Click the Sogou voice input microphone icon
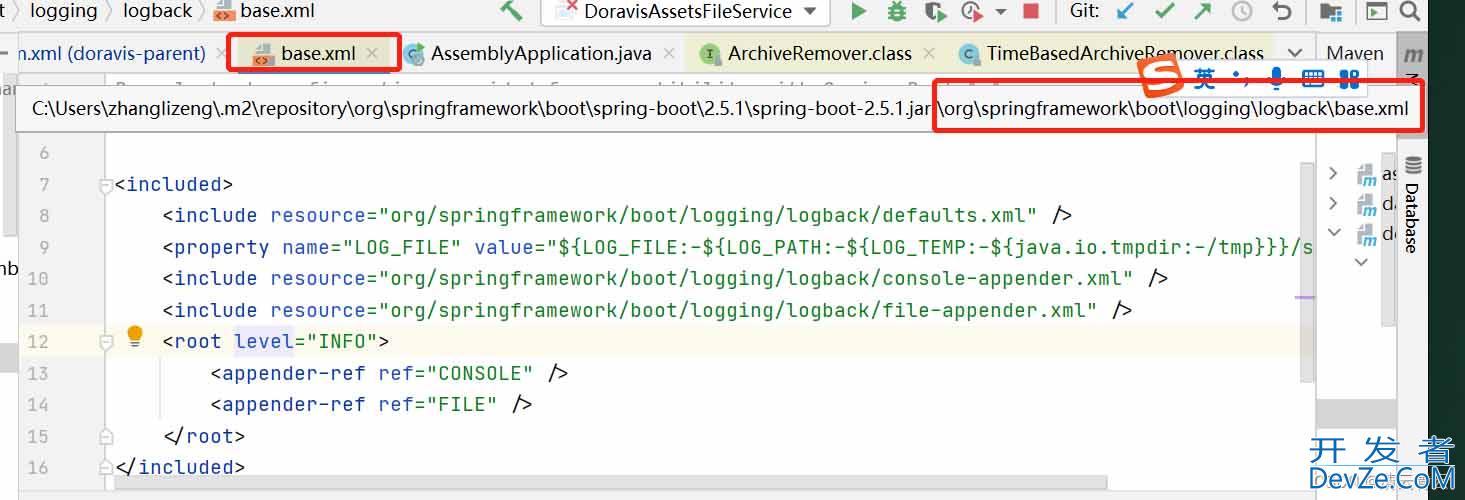 [1276, 79]
